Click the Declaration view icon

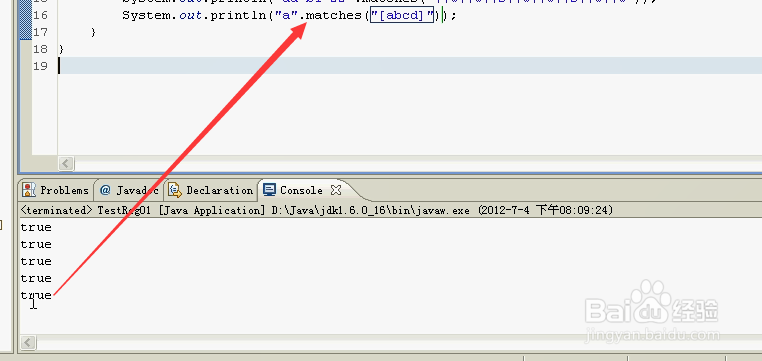pos(174,190)
